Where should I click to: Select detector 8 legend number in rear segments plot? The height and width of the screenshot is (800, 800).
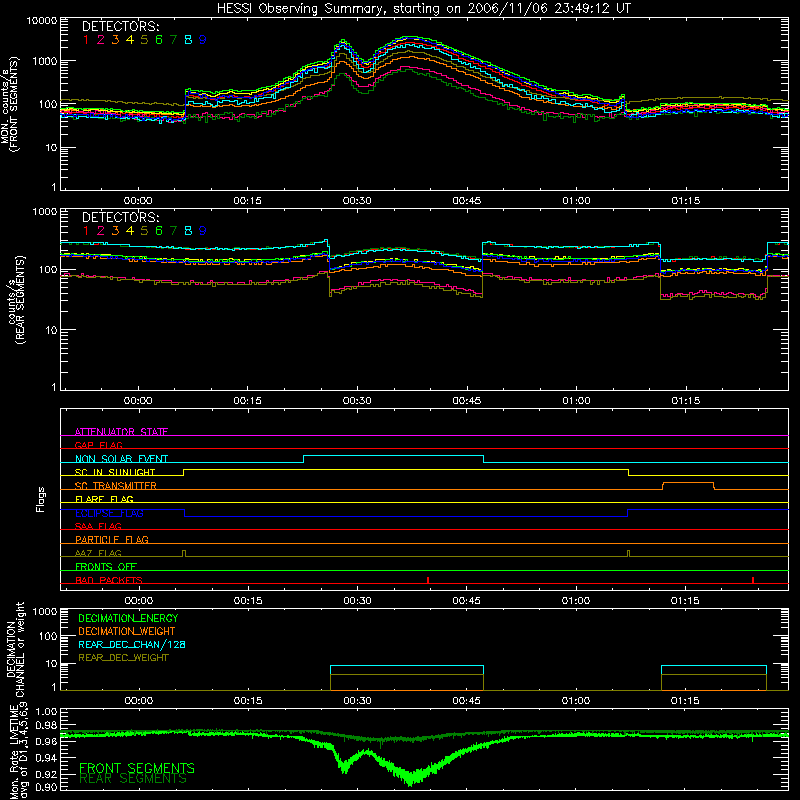(188, 231)
